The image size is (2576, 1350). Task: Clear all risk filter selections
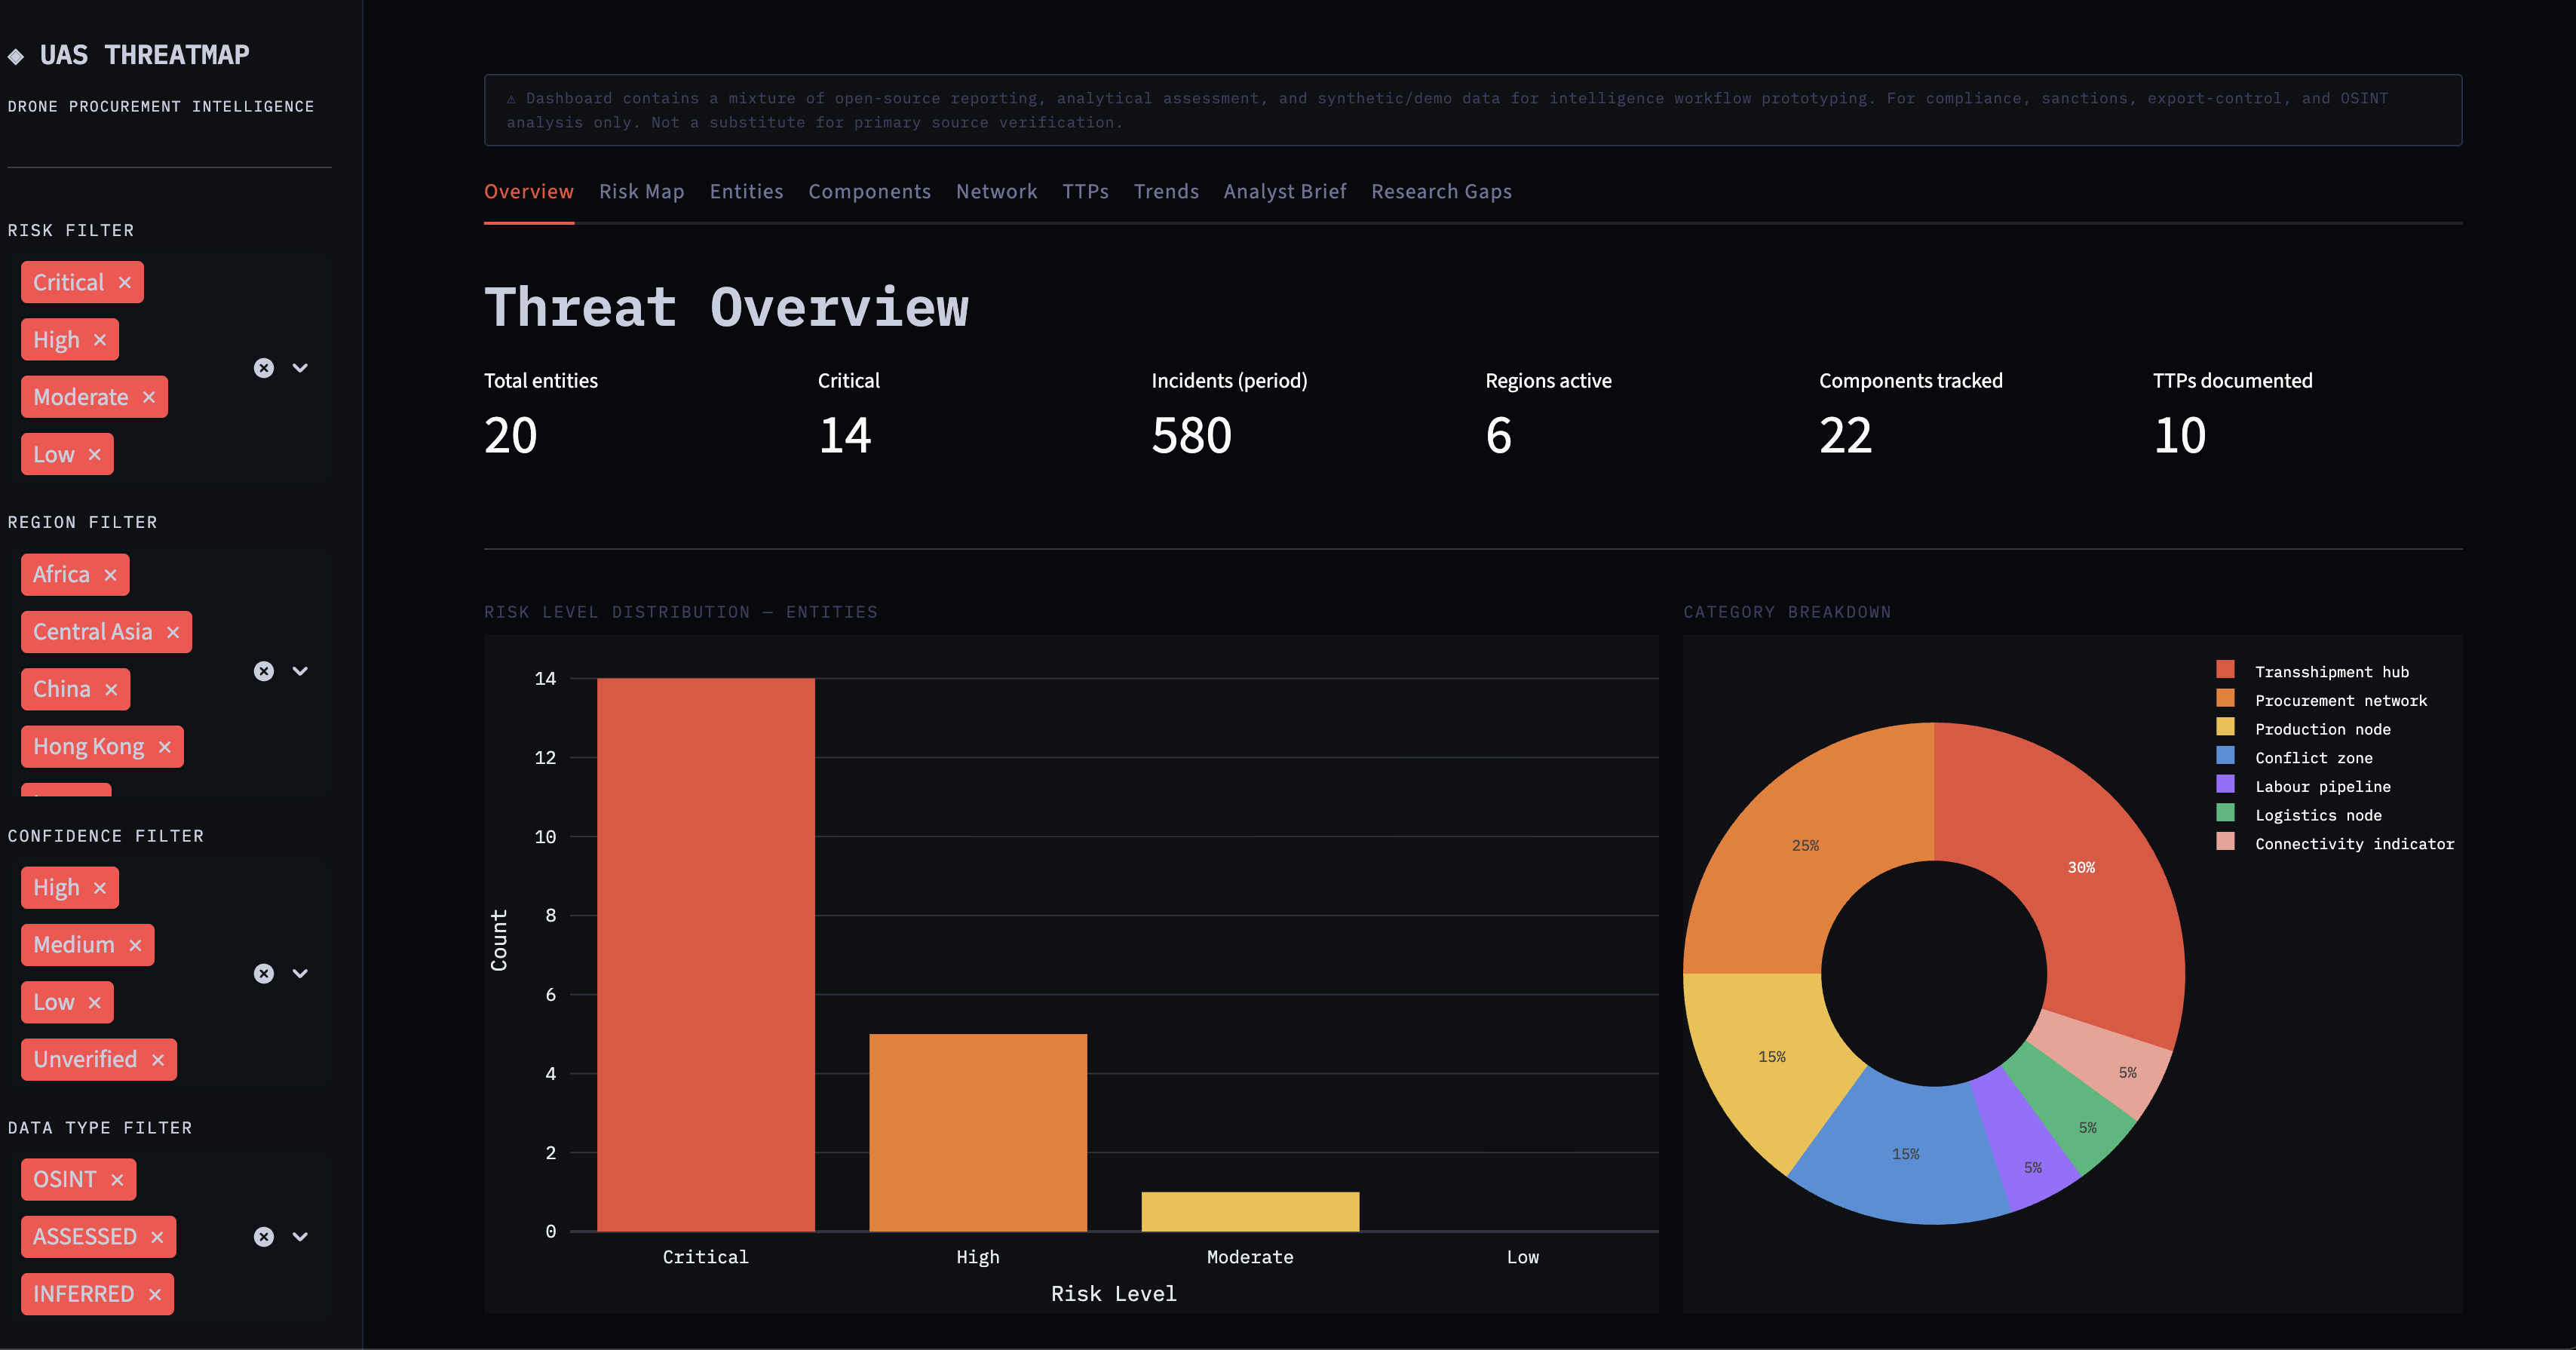click(264, 368)
